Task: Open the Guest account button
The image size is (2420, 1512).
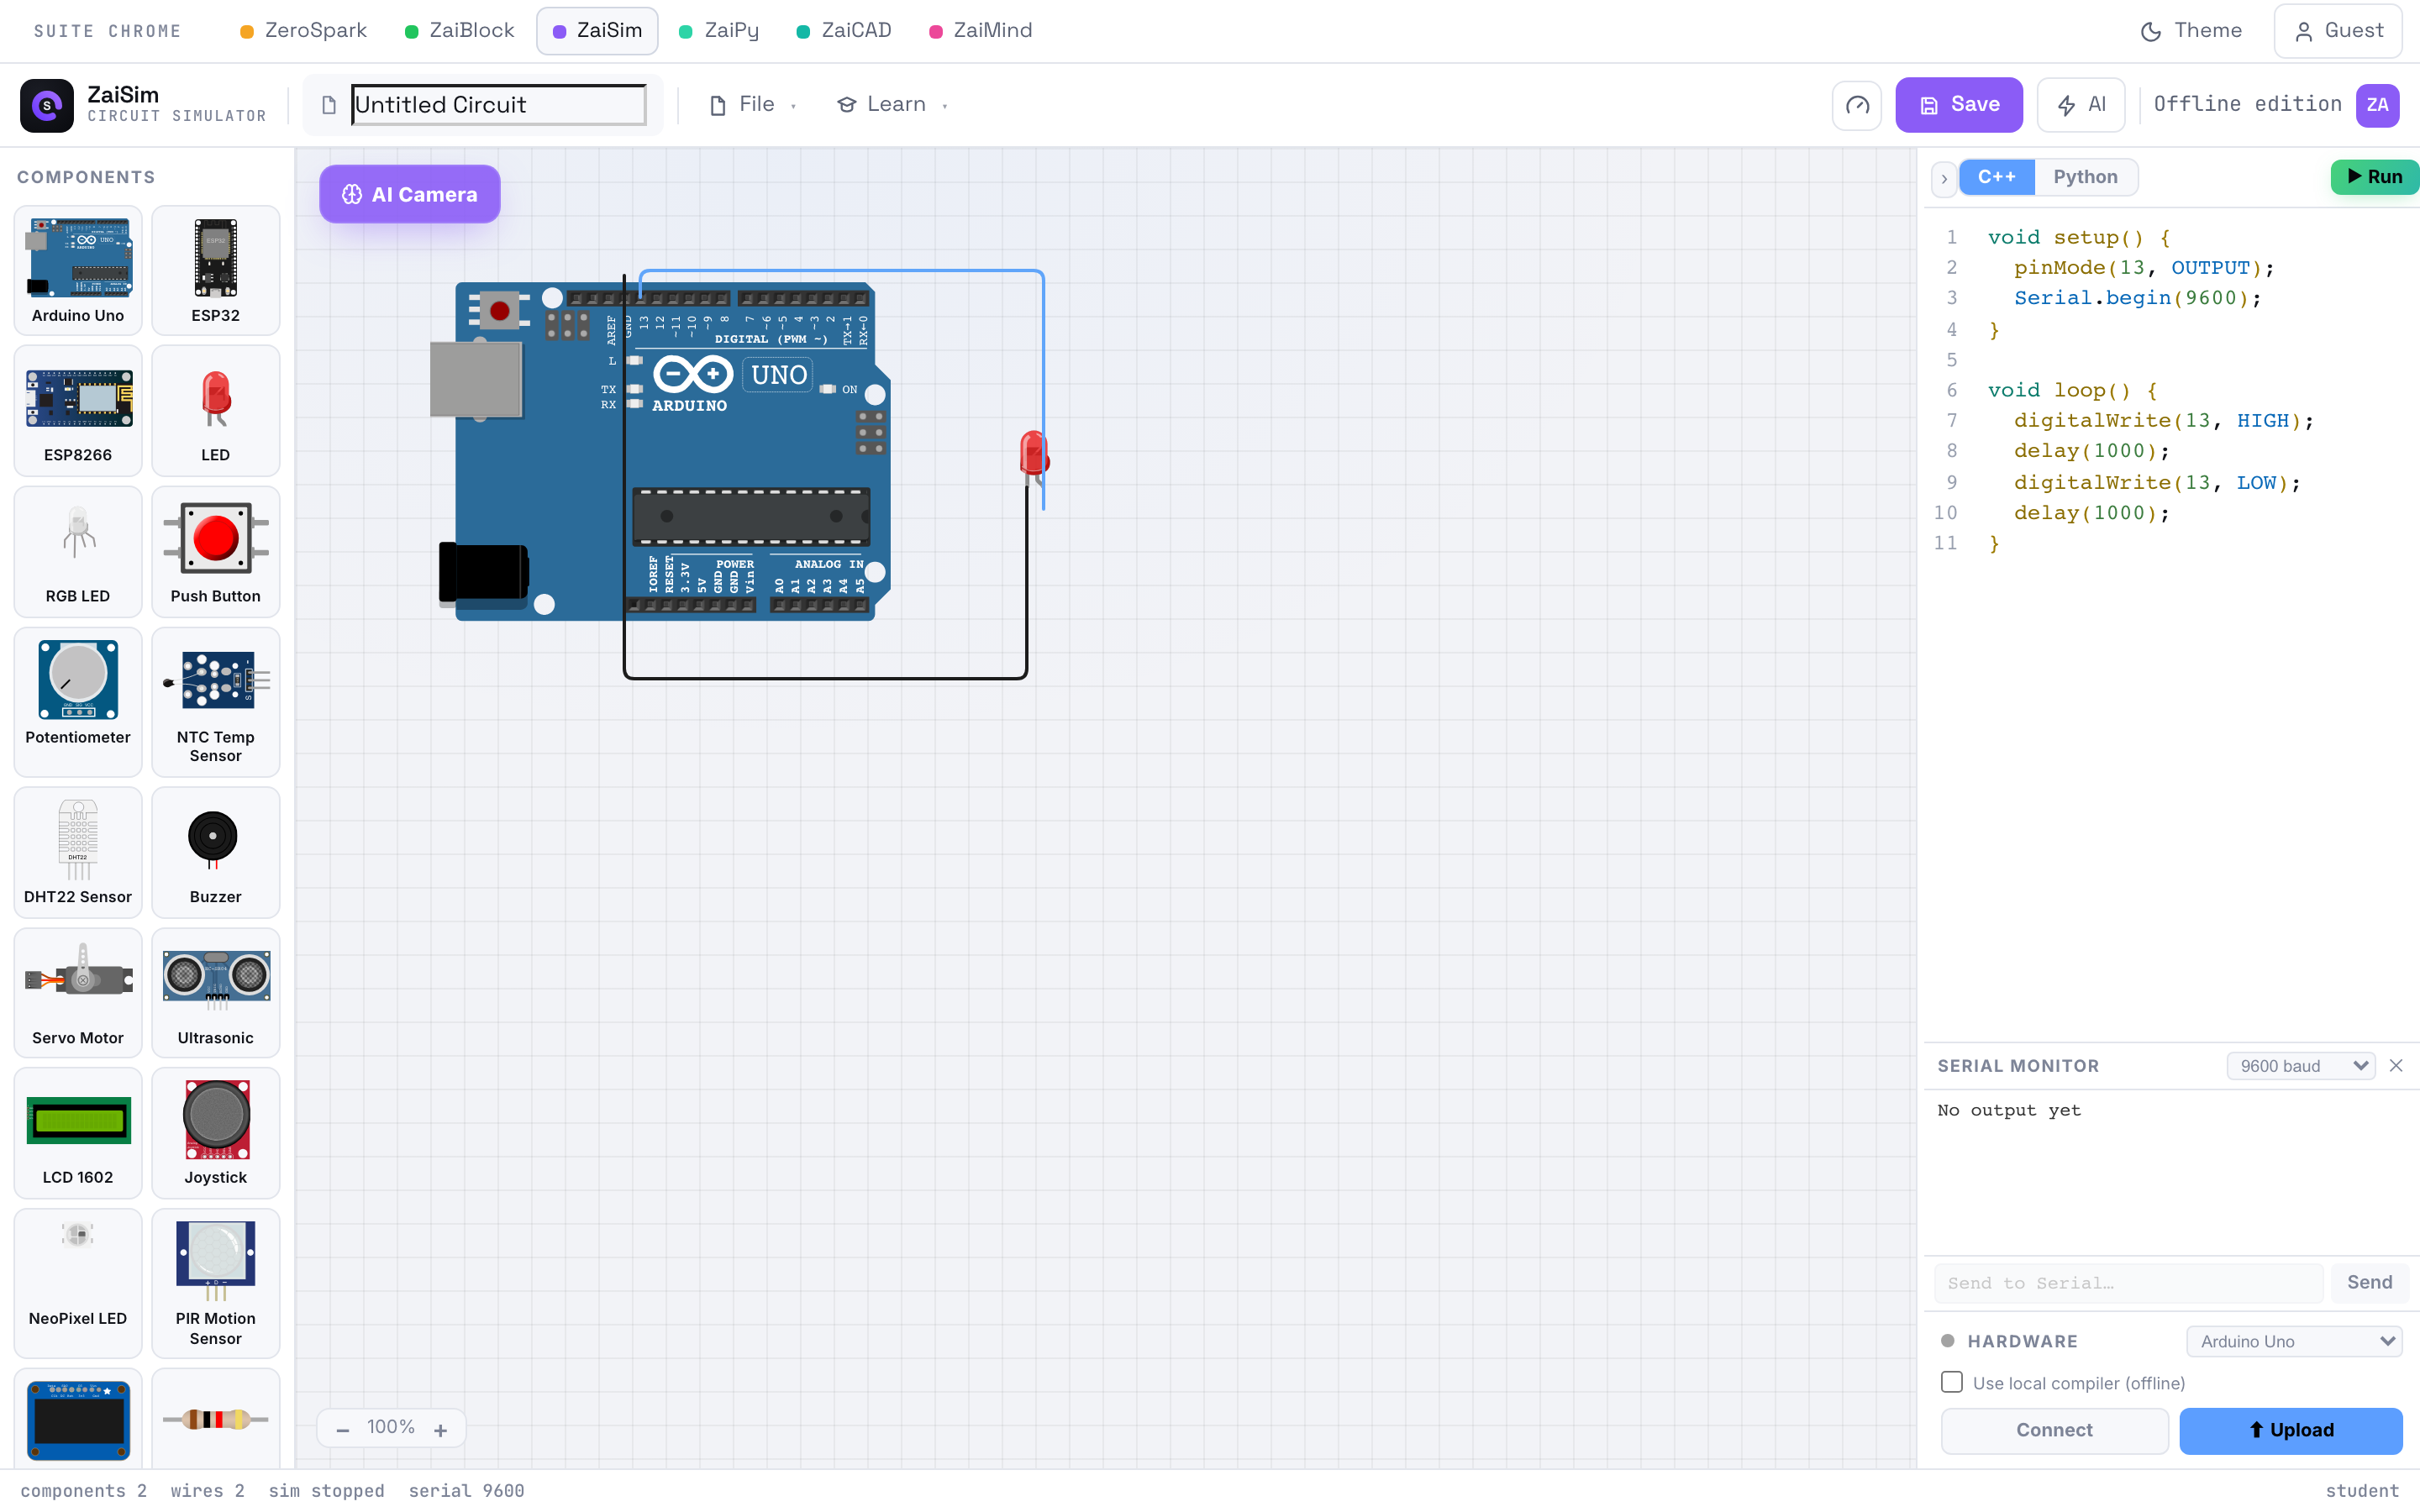Action: coord(2337,31)
